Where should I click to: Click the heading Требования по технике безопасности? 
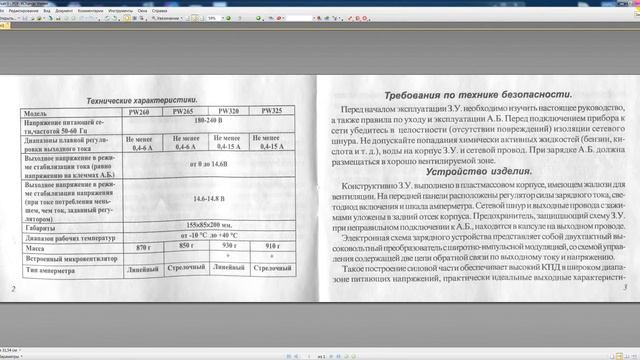pos(478,95)
